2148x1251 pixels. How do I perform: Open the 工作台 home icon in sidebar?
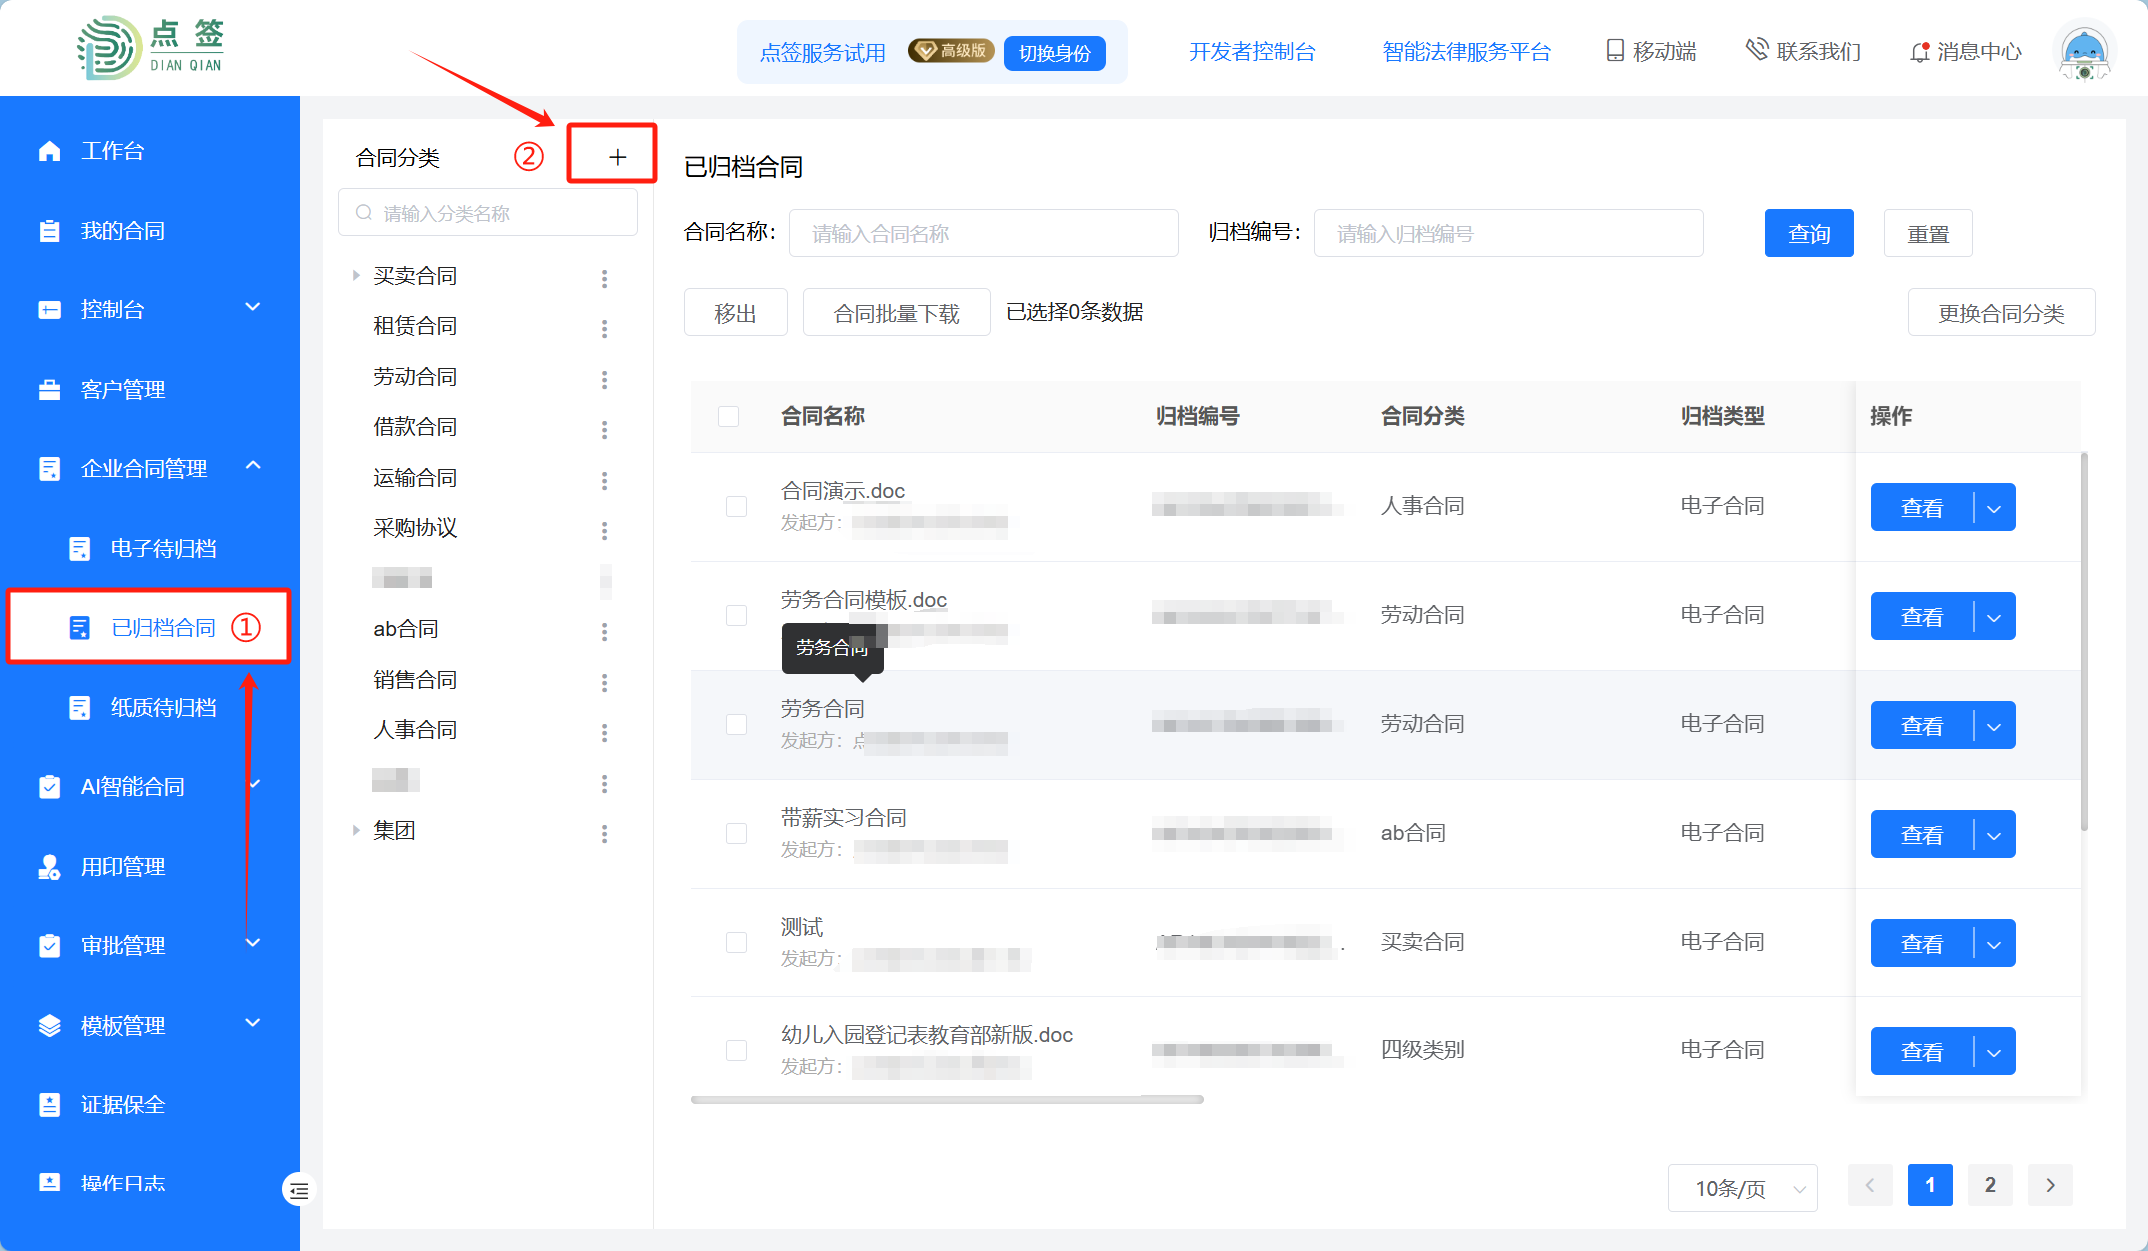click(x=49, y=151)
